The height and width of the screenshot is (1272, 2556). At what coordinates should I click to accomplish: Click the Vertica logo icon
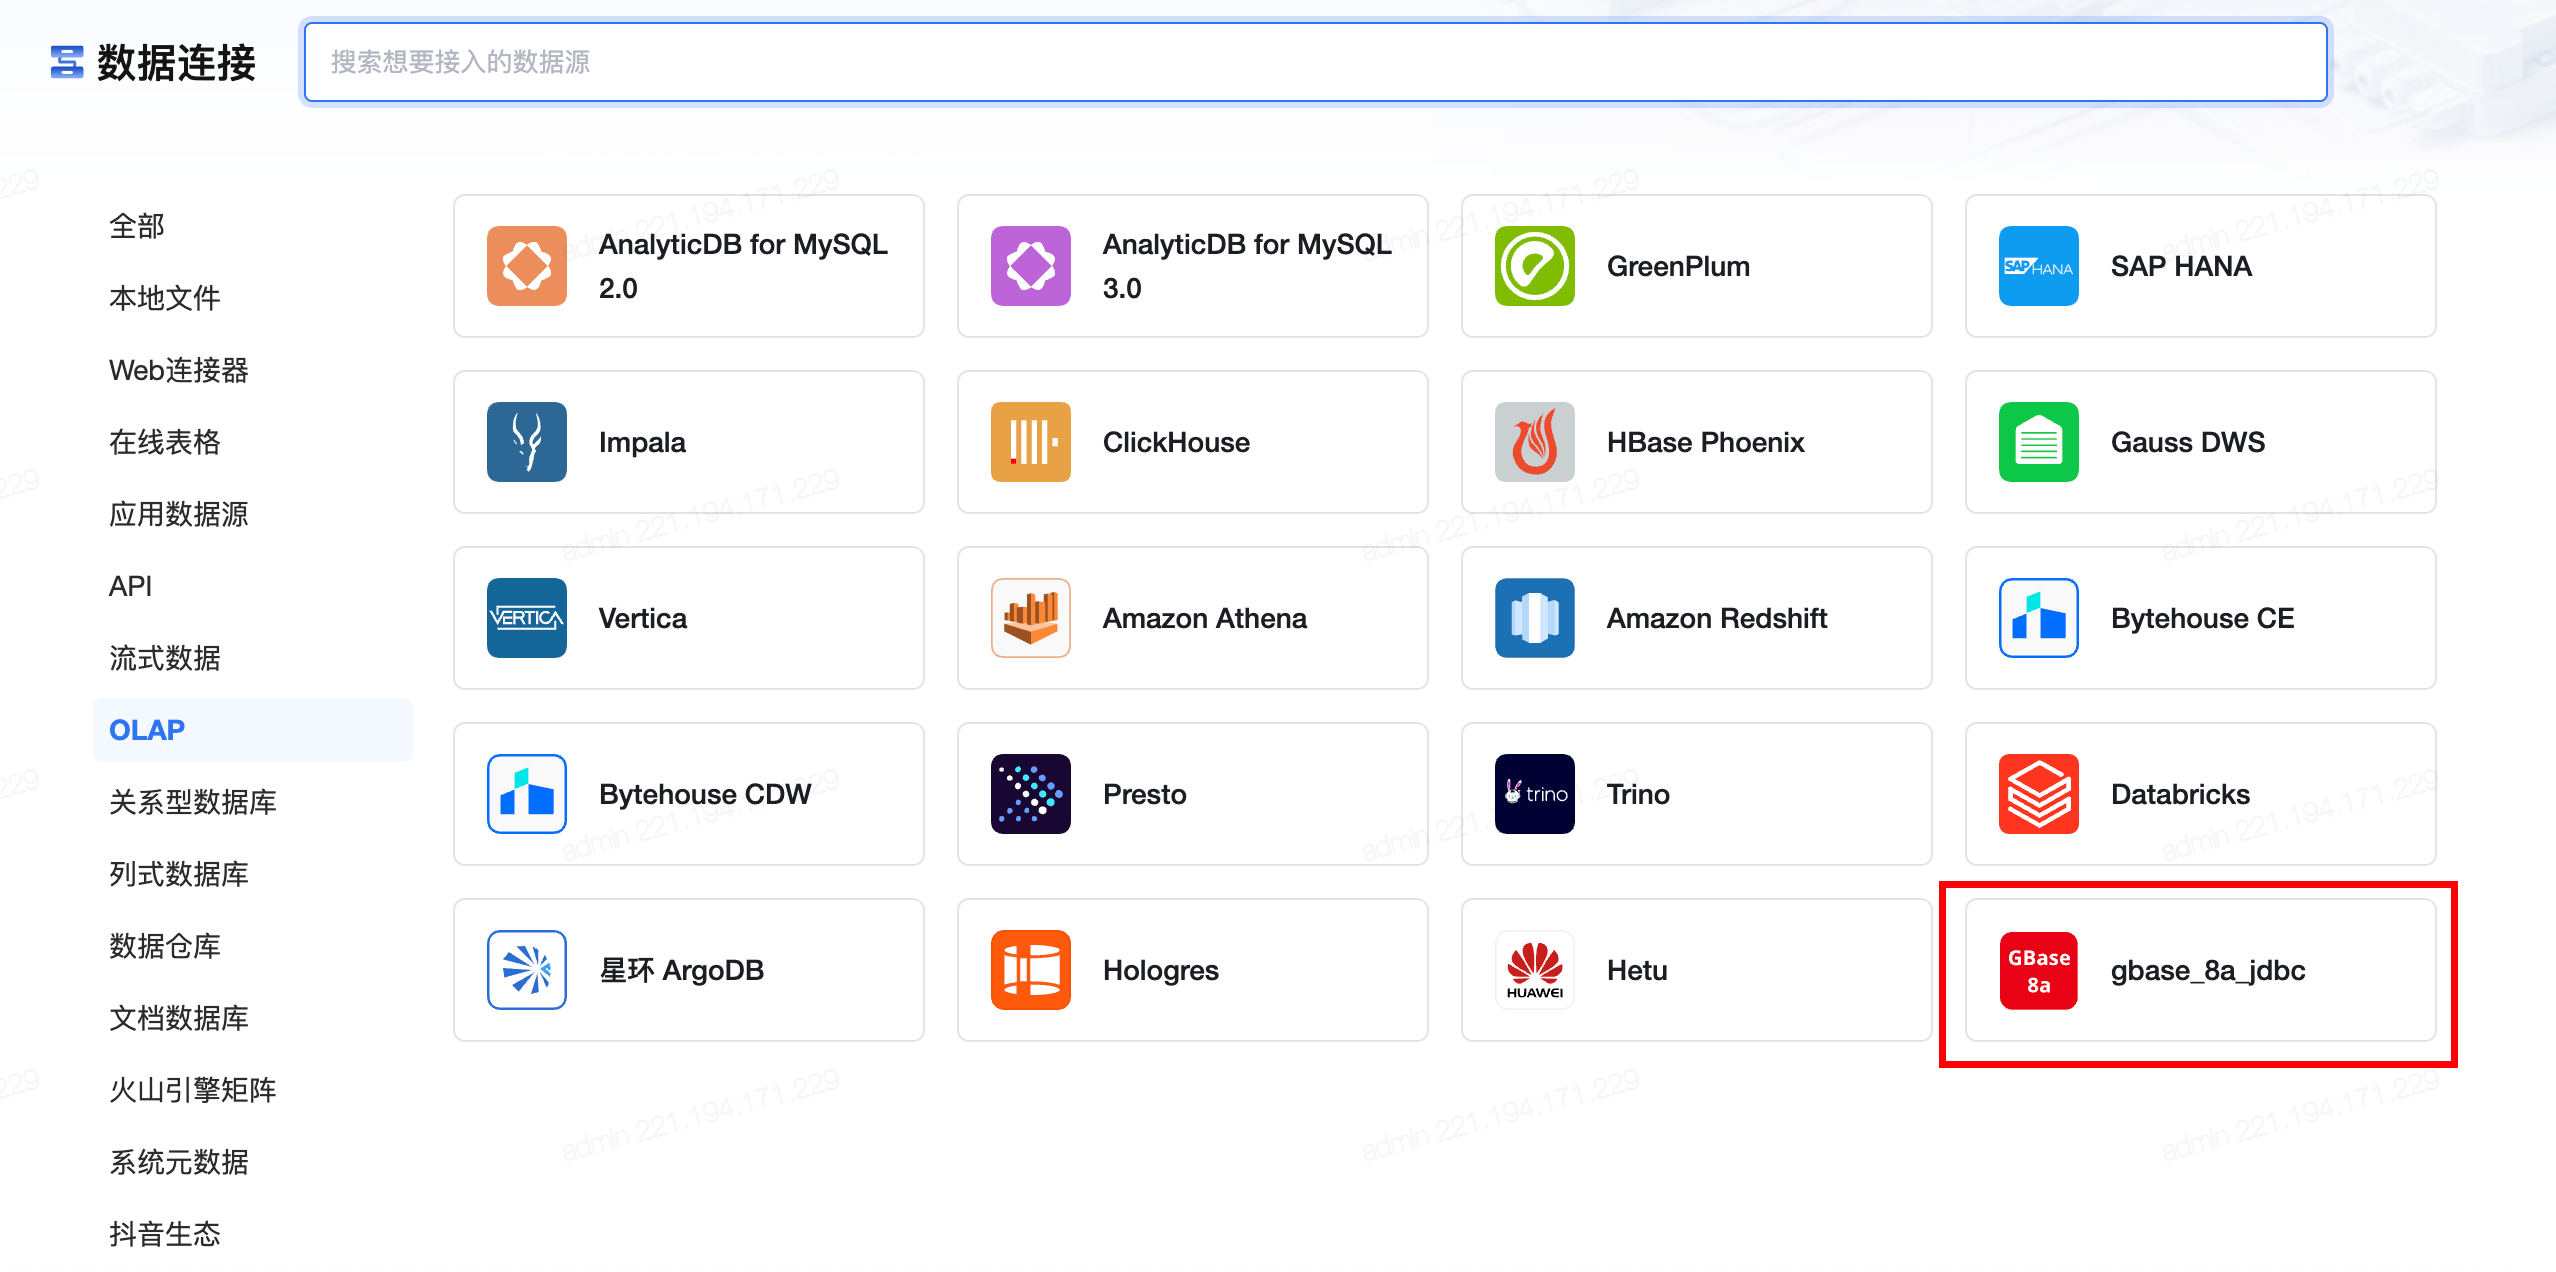tap(527, 618)
